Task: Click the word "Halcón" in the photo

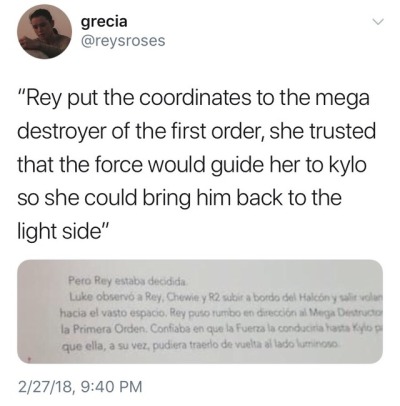Action: (x=314, y=296)
